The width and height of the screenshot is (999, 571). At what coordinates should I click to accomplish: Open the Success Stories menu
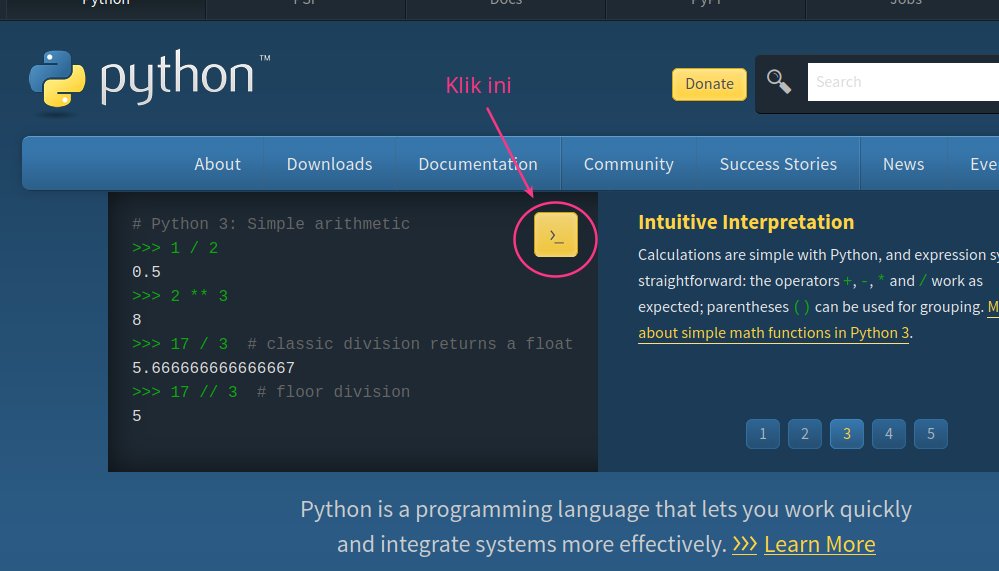(778, 164)
